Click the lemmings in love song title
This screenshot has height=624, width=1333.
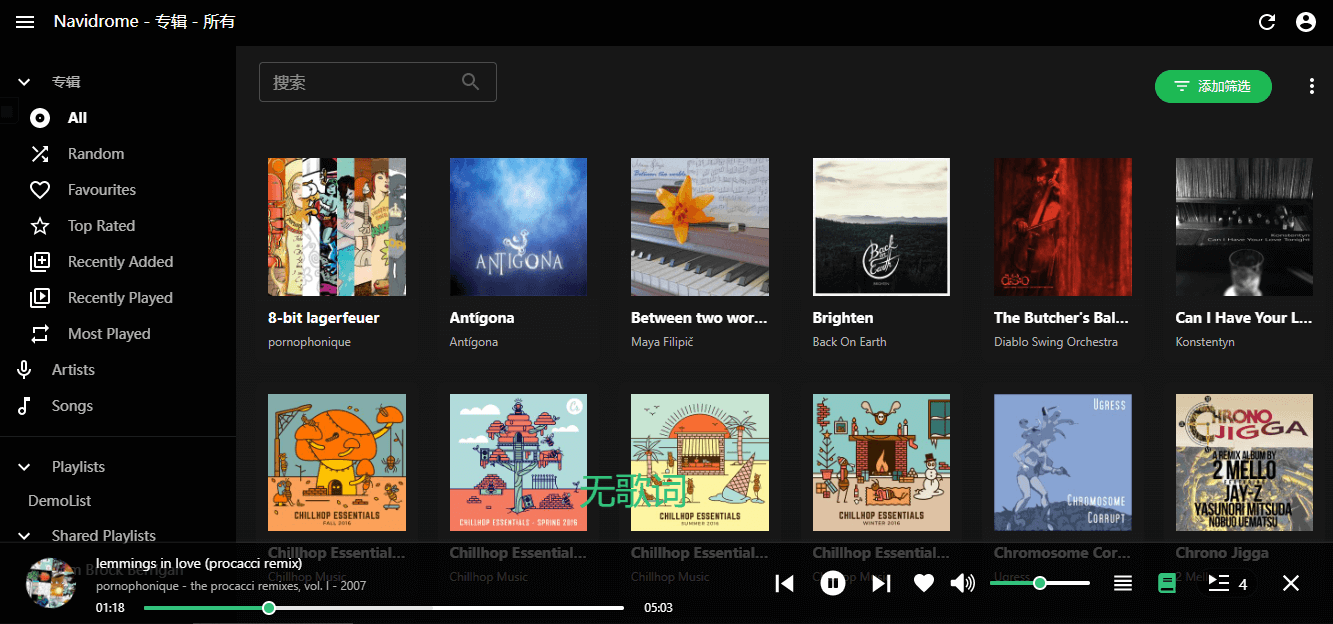tap(199, 564)
